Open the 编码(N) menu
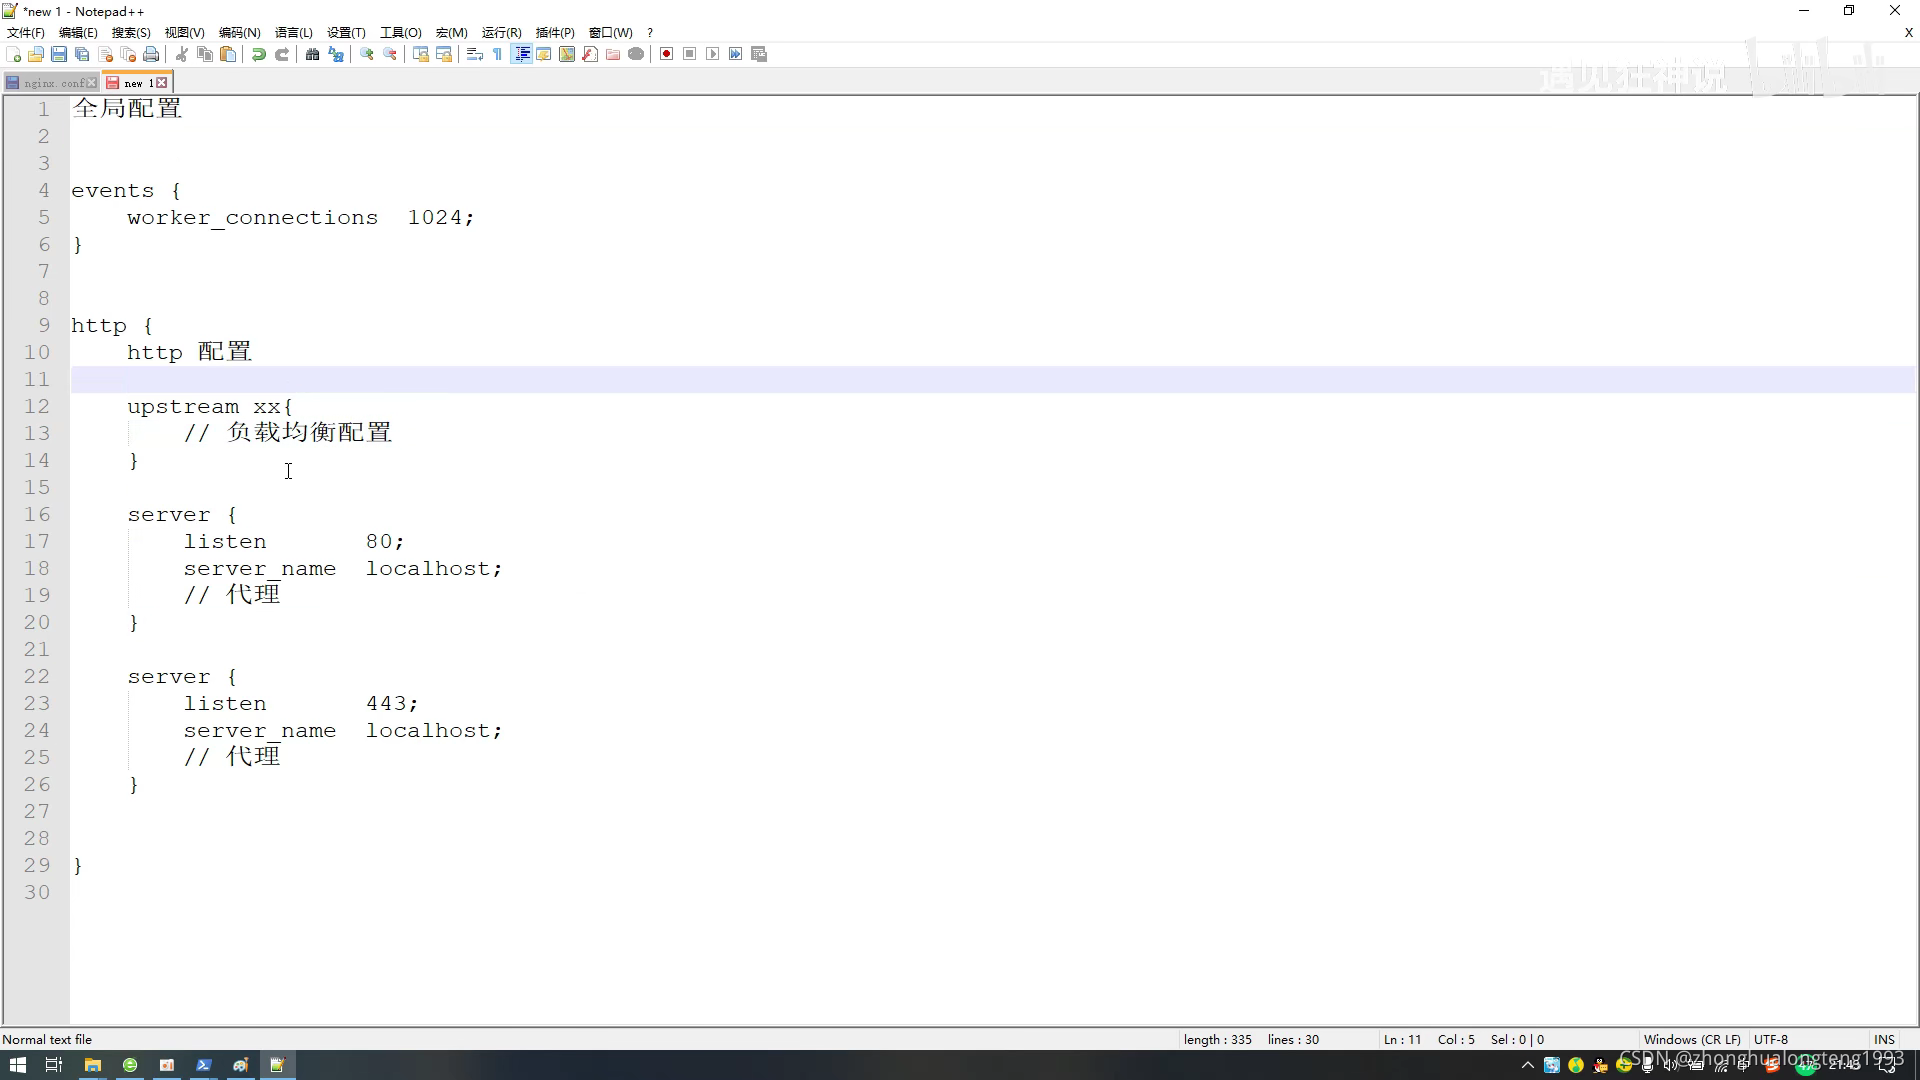This screenshot has width=1920, height=1080. pos(239,32)
